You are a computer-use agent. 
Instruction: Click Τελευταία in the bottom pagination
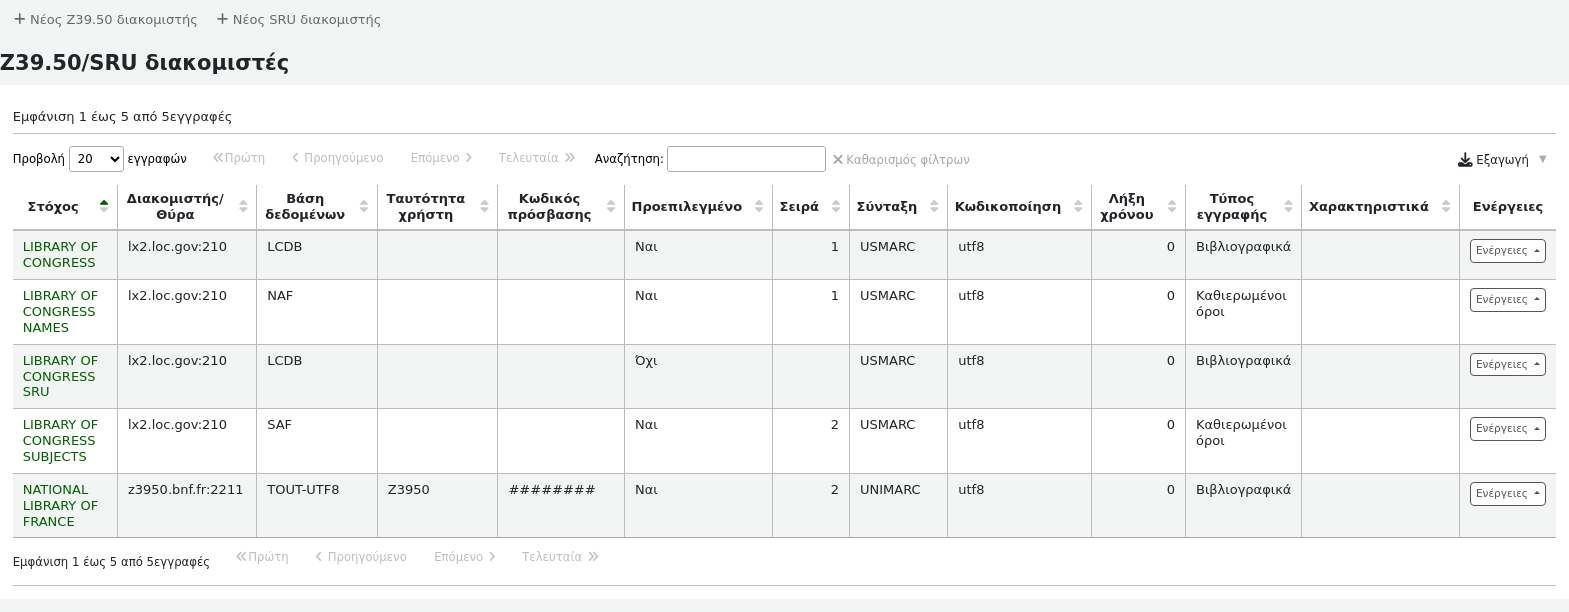click(x=559, y=557)
